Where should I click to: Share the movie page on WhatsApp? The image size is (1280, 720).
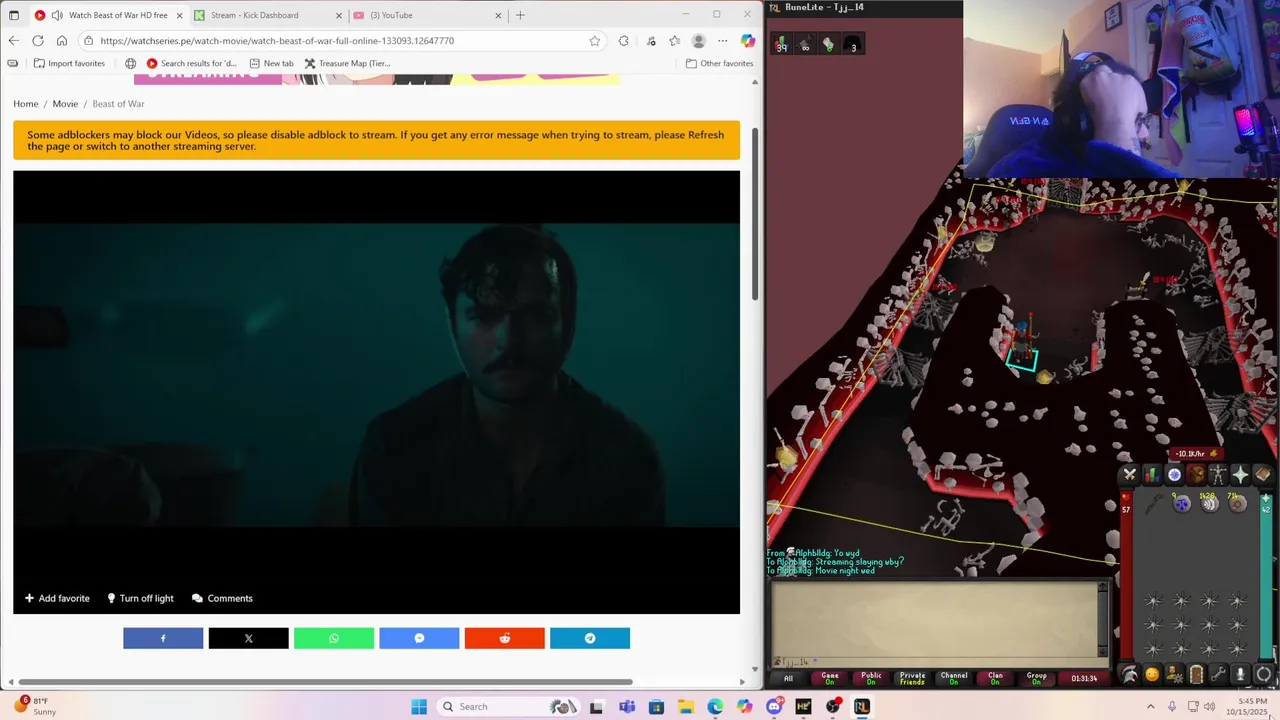(x=334, y=638)
